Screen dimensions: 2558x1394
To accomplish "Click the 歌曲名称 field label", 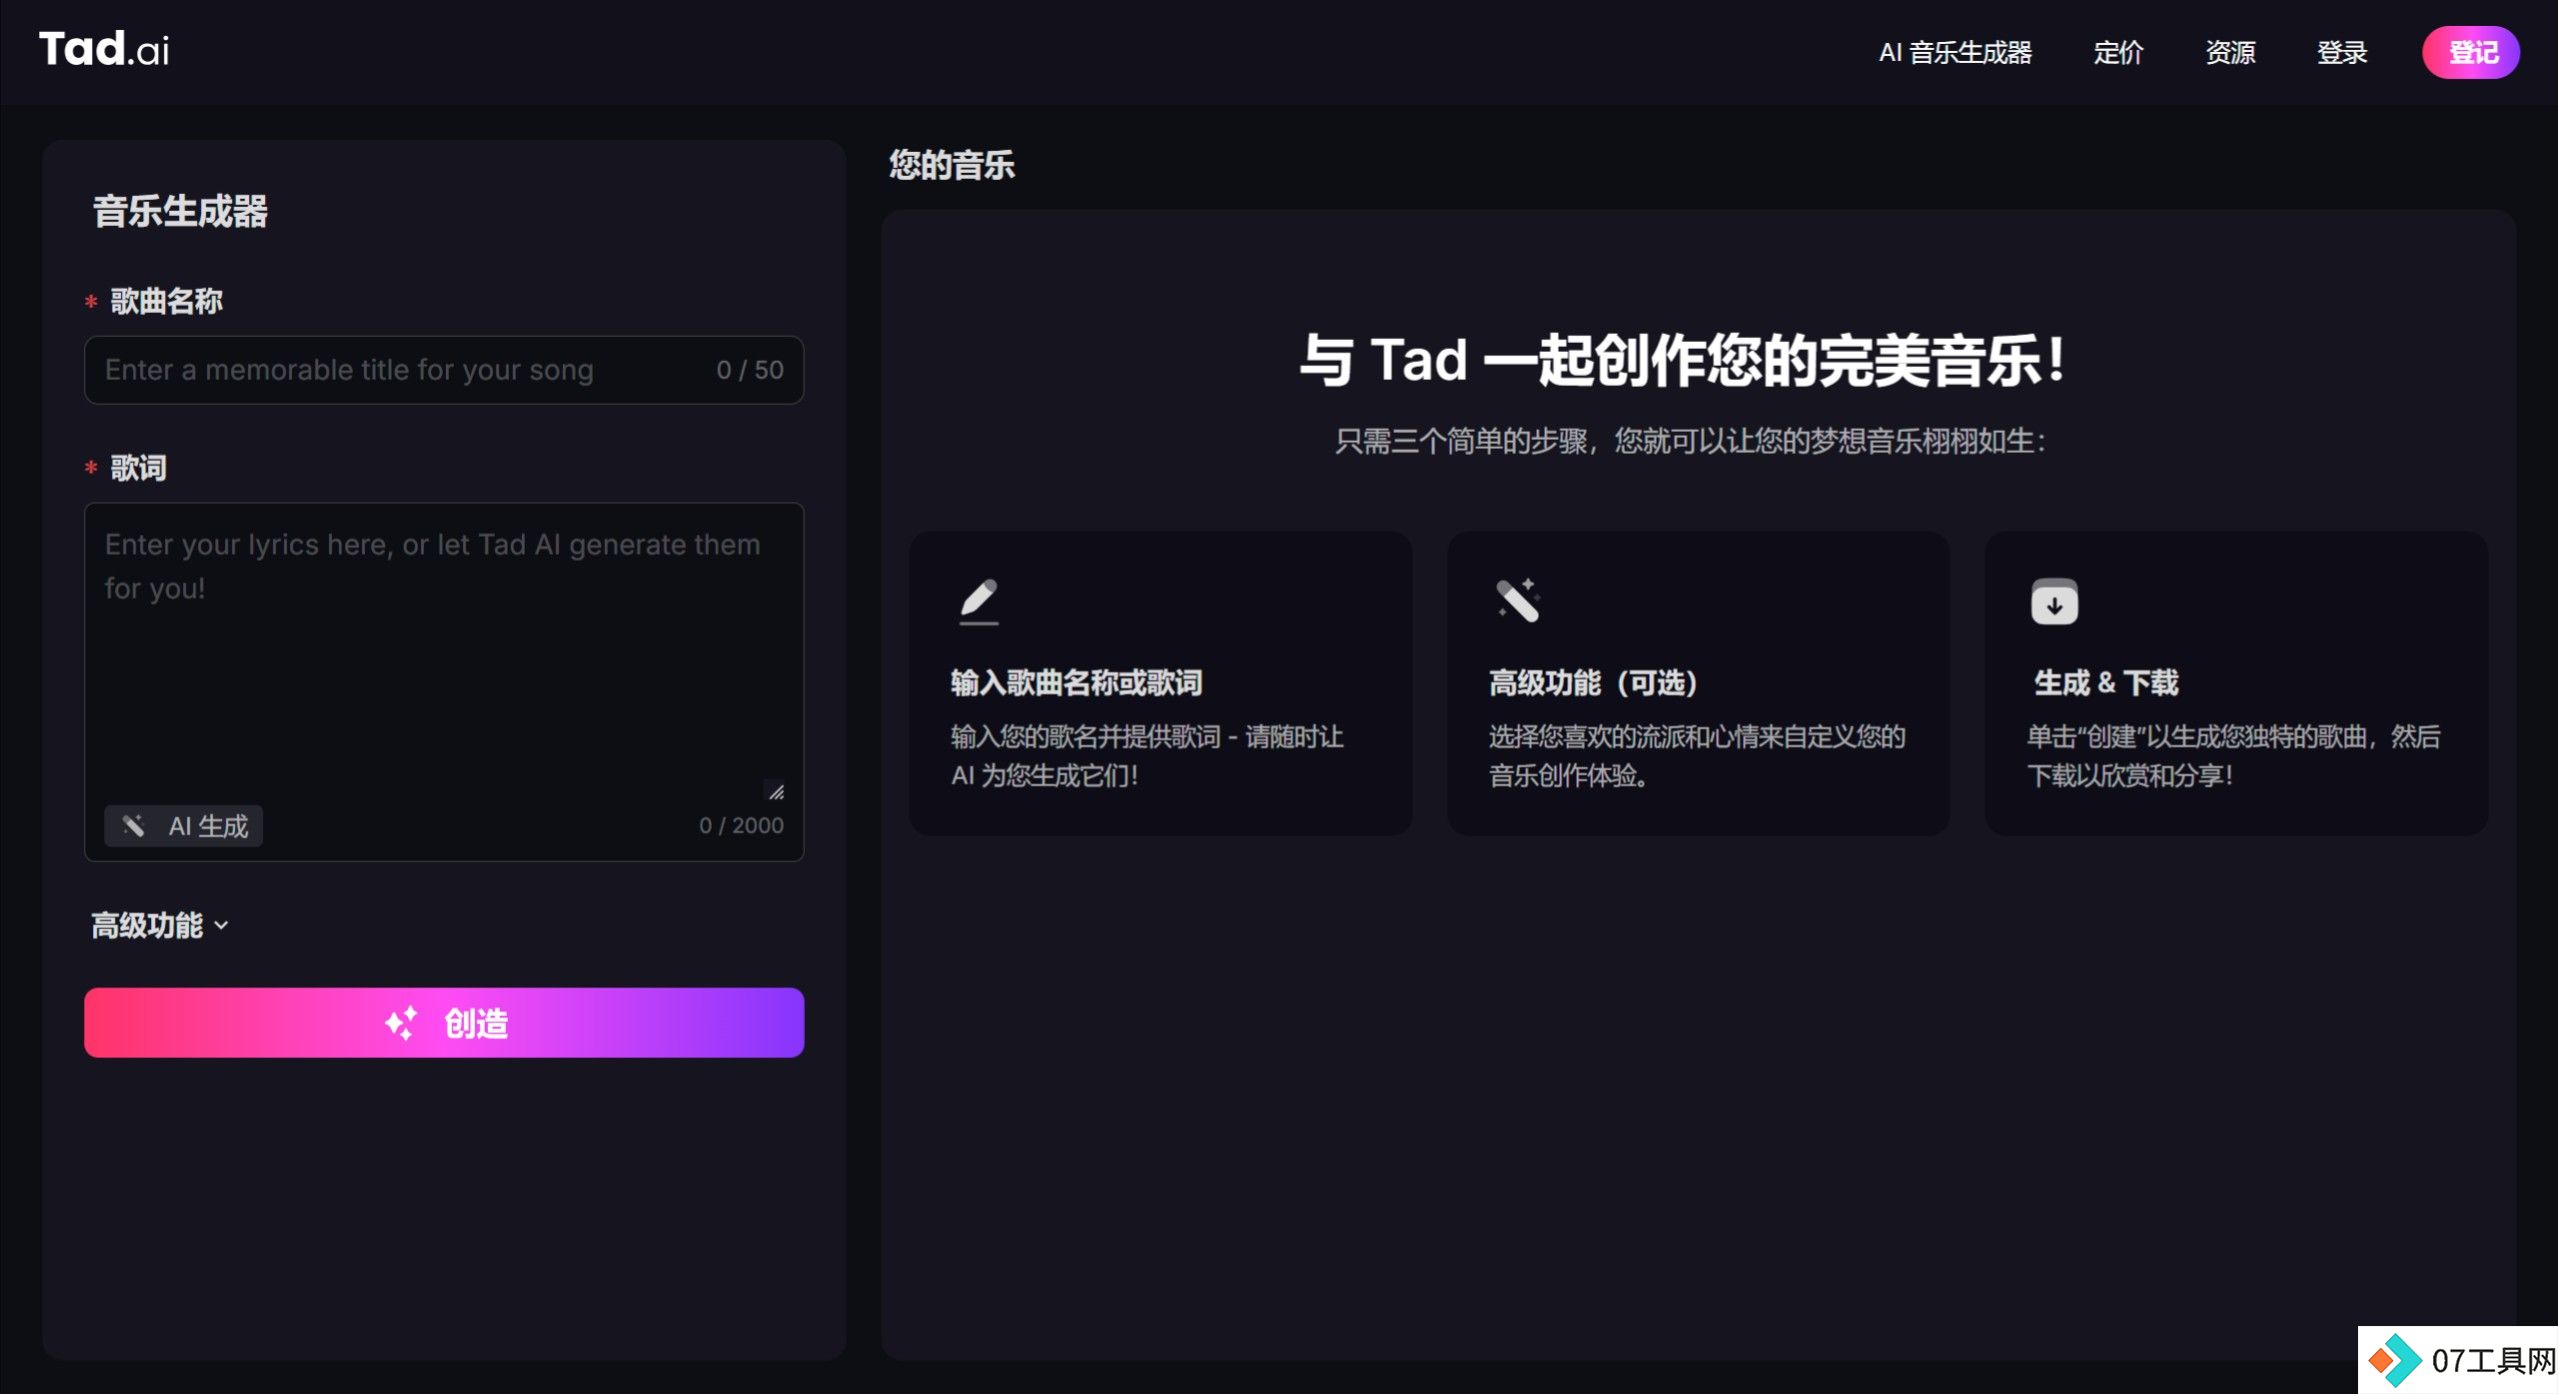I will pos(166,301).
